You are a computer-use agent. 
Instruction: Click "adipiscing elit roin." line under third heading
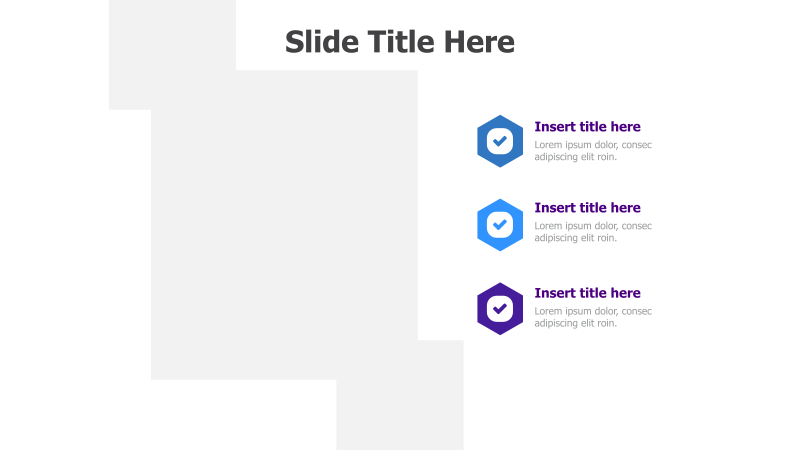pos(576,323)
